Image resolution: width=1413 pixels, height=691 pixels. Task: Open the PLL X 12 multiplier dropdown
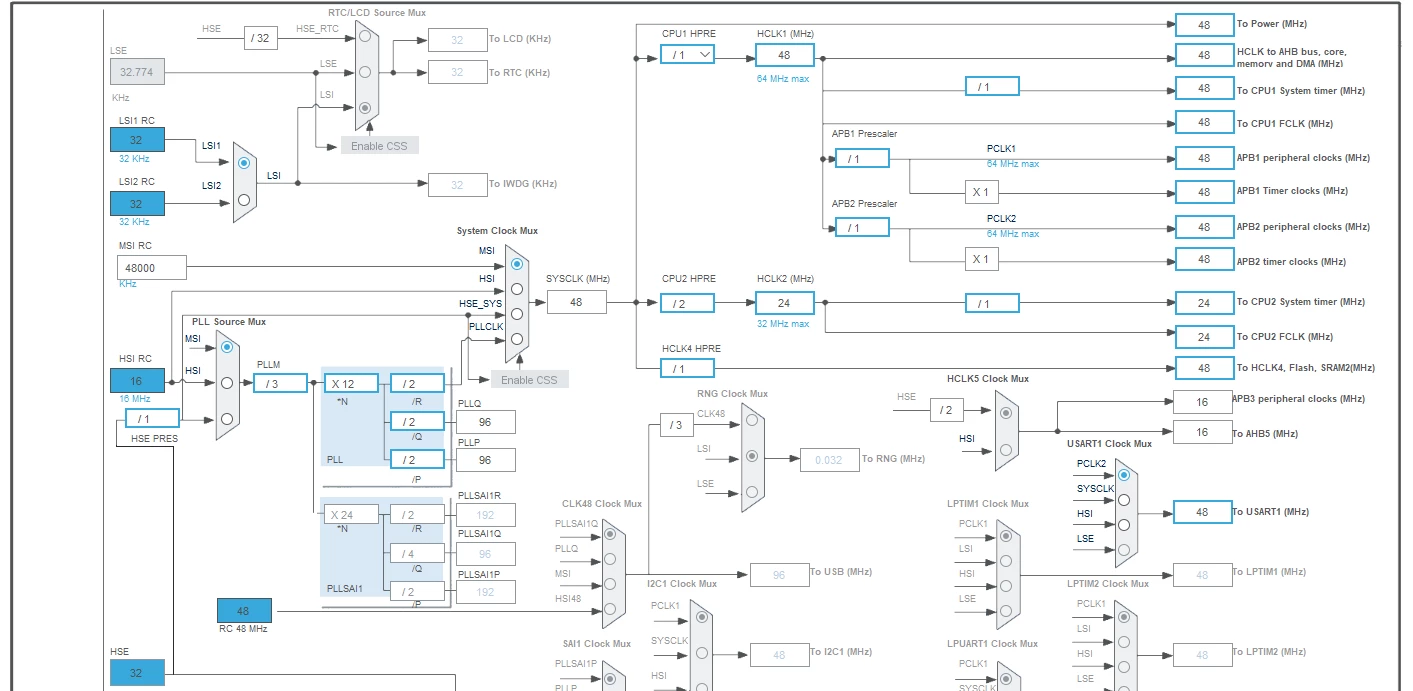(350, 383)
